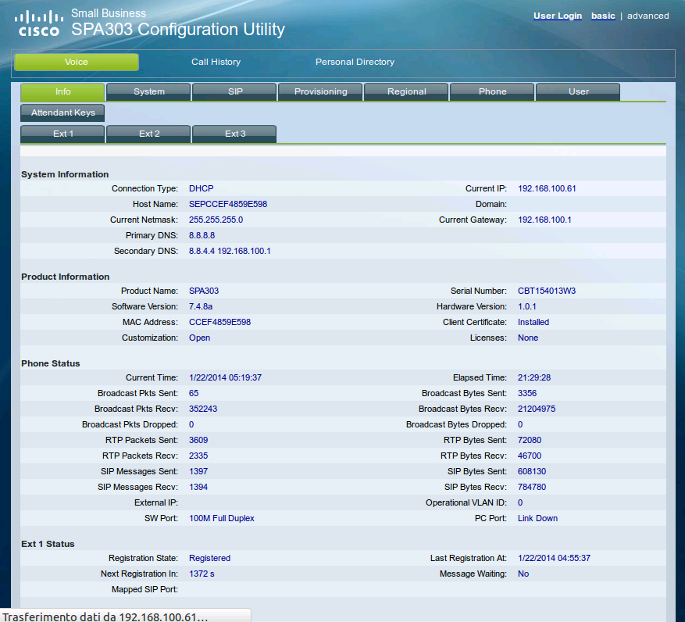Click Broadcast Pkts Recv value 352243
The height and width of the screenshot is (622, 685).
(x=203, y=409)
